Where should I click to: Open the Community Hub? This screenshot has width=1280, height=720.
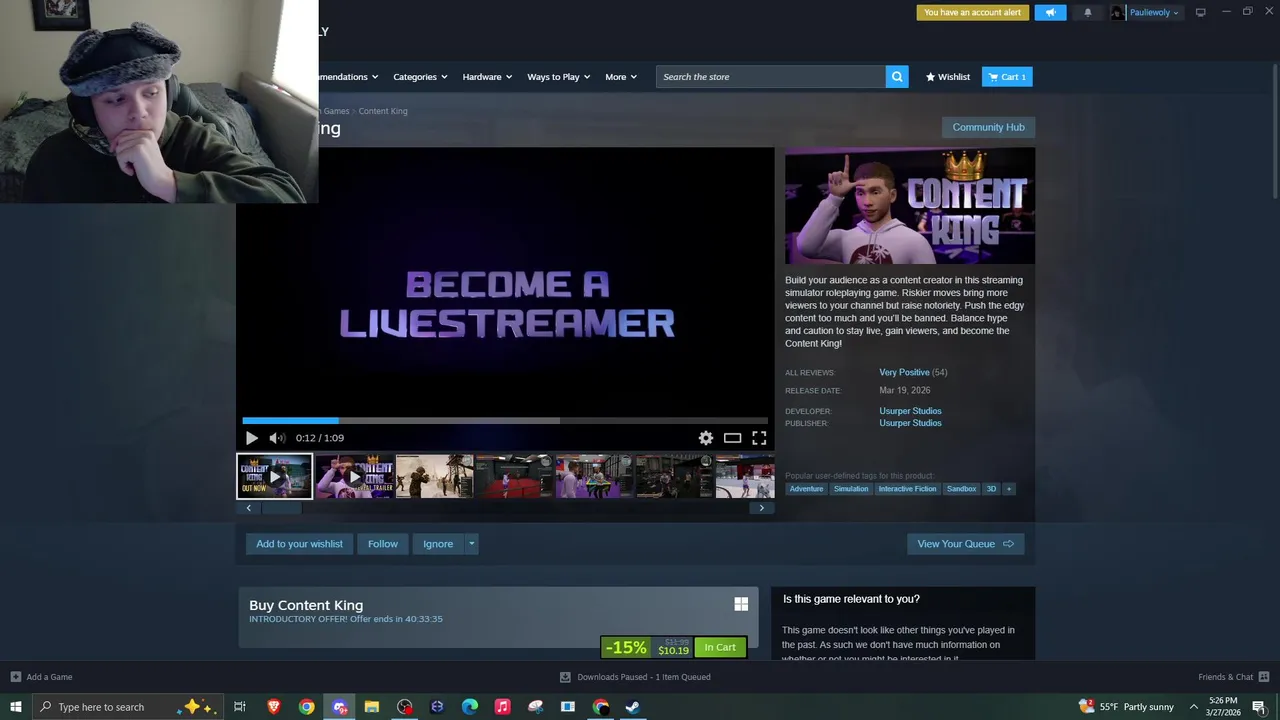(x=988, y=127)
